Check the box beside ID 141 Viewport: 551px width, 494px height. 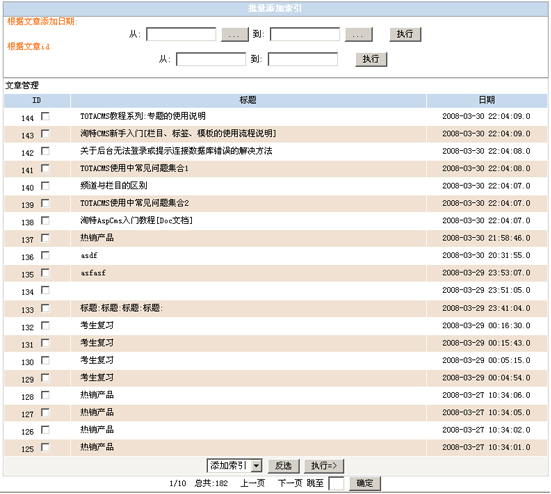[45, 169]
